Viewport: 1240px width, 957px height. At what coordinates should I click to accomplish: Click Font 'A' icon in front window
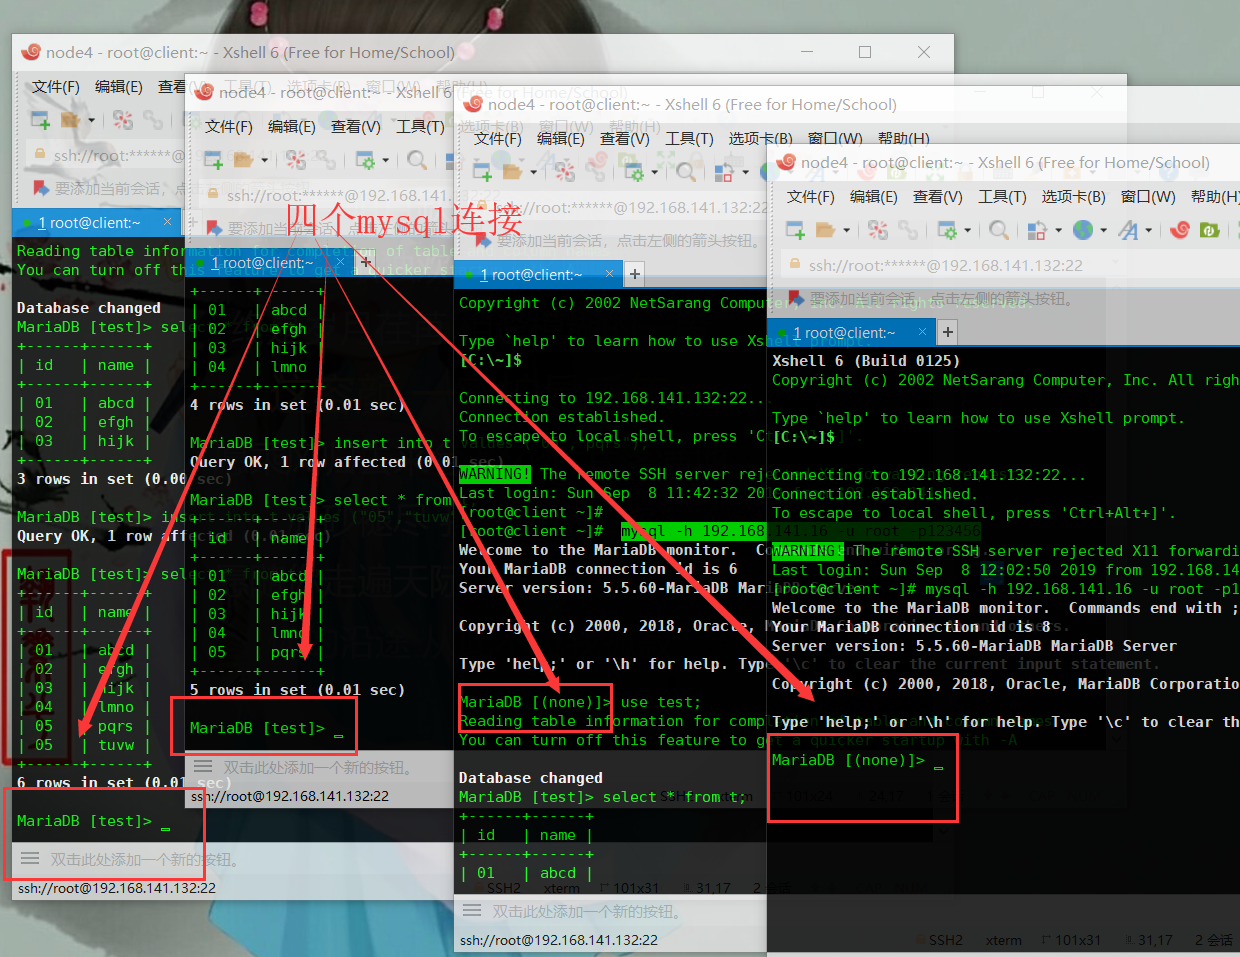[1128, 230]
